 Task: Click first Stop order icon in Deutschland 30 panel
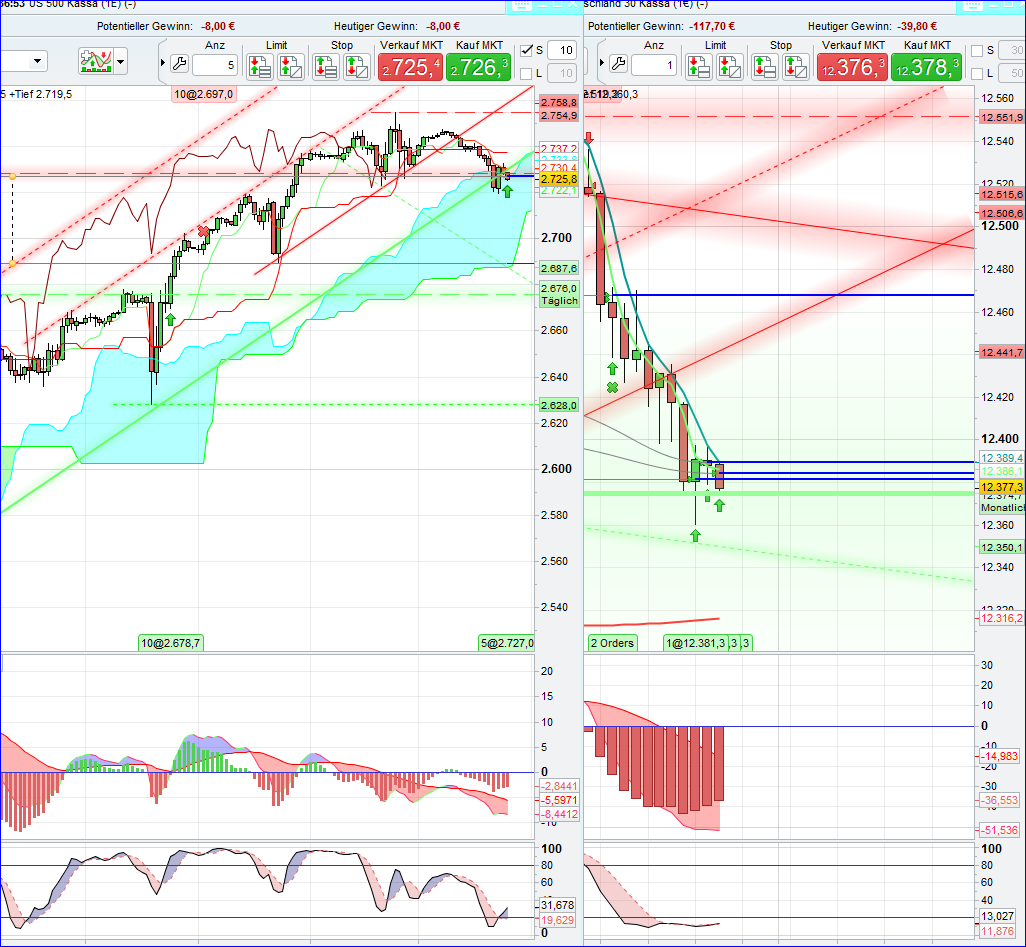click(764, 67)
